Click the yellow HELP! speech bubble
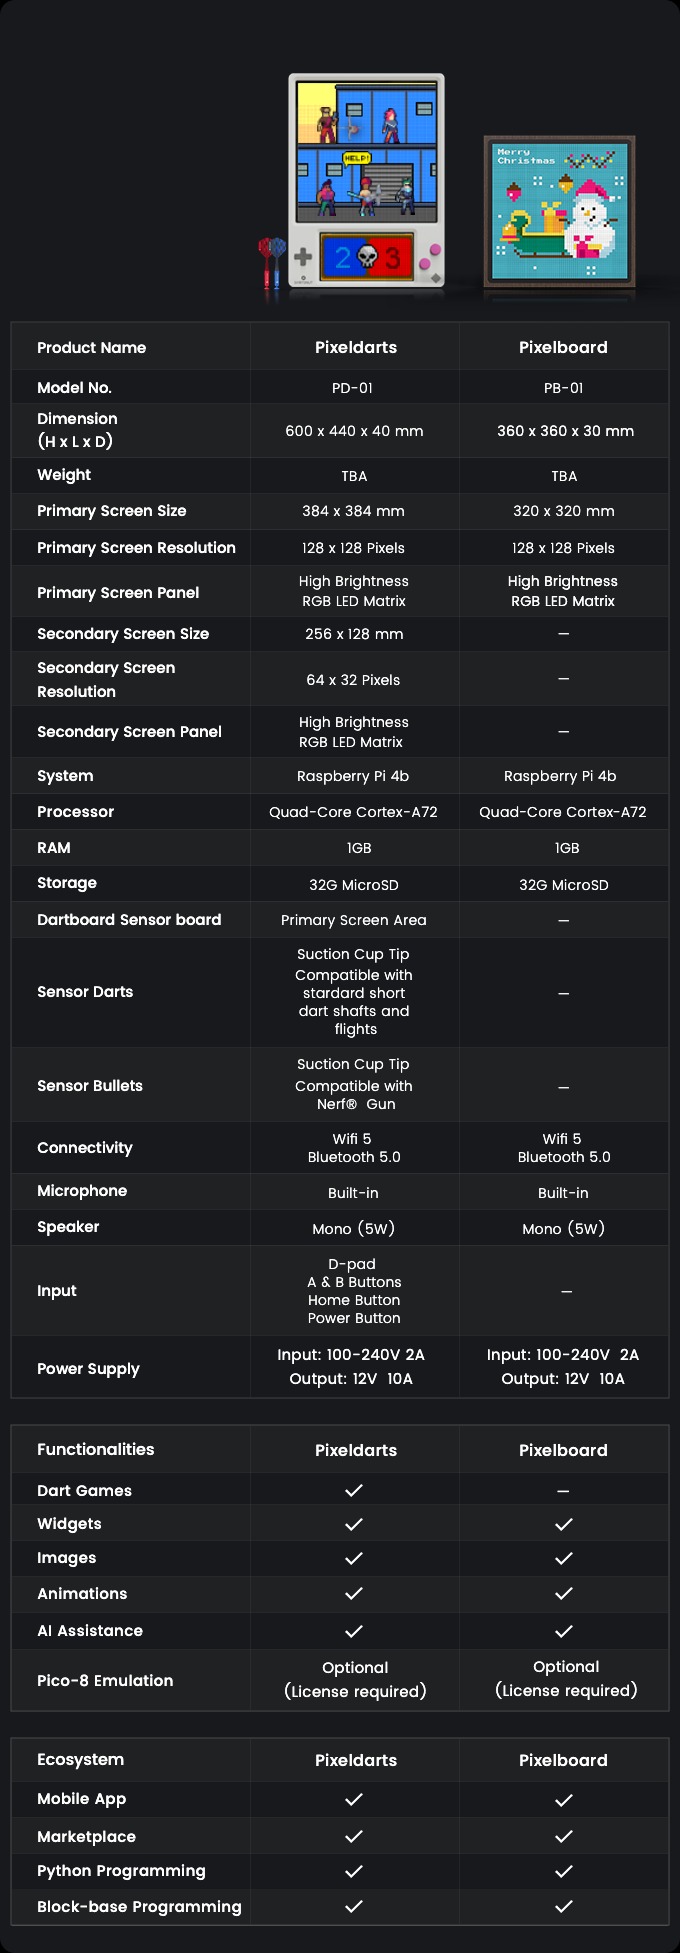The width and height of the screenshot is (680, 1953). [357, 158]
